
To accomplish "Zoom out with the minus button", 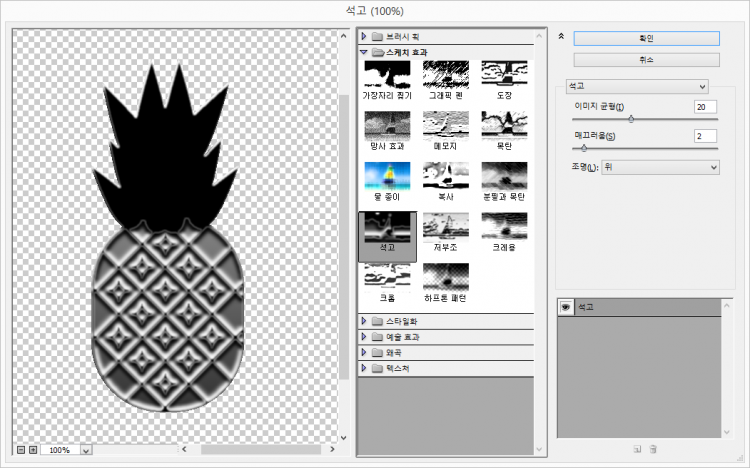I will tap(21, 450).
